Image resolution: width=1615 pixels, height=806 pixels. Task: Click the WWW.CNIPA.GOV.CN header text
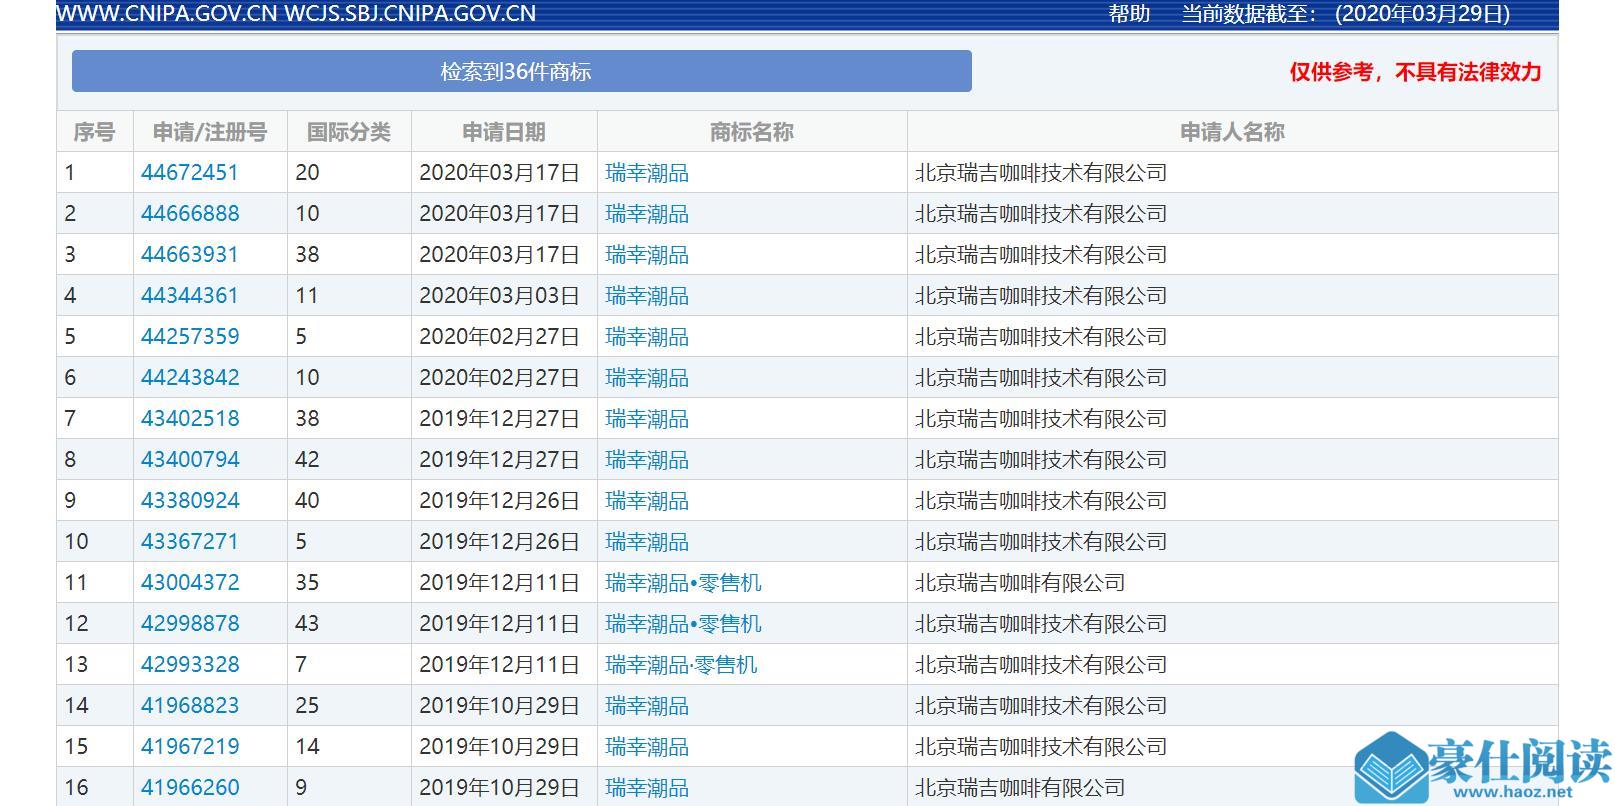pos(167,14)
